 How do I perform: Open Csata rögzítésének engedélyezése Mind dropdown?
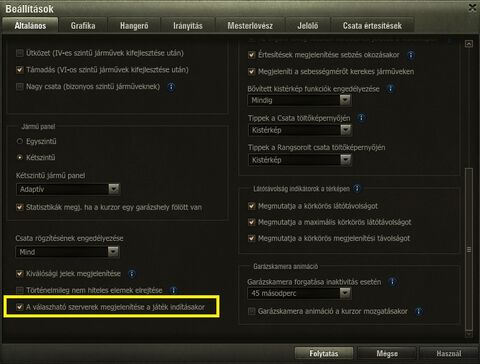click(x=67, y=252)
